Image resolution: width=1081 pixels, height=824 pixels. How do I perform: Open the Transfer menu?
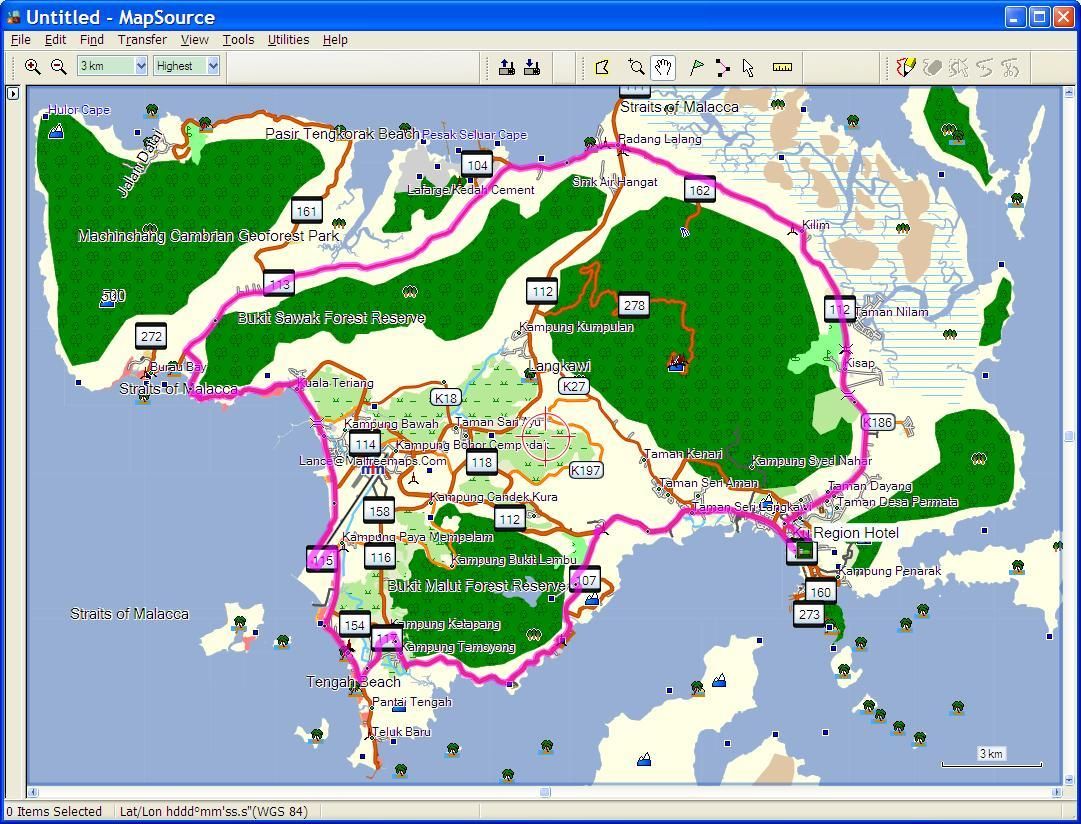[142, 39]
